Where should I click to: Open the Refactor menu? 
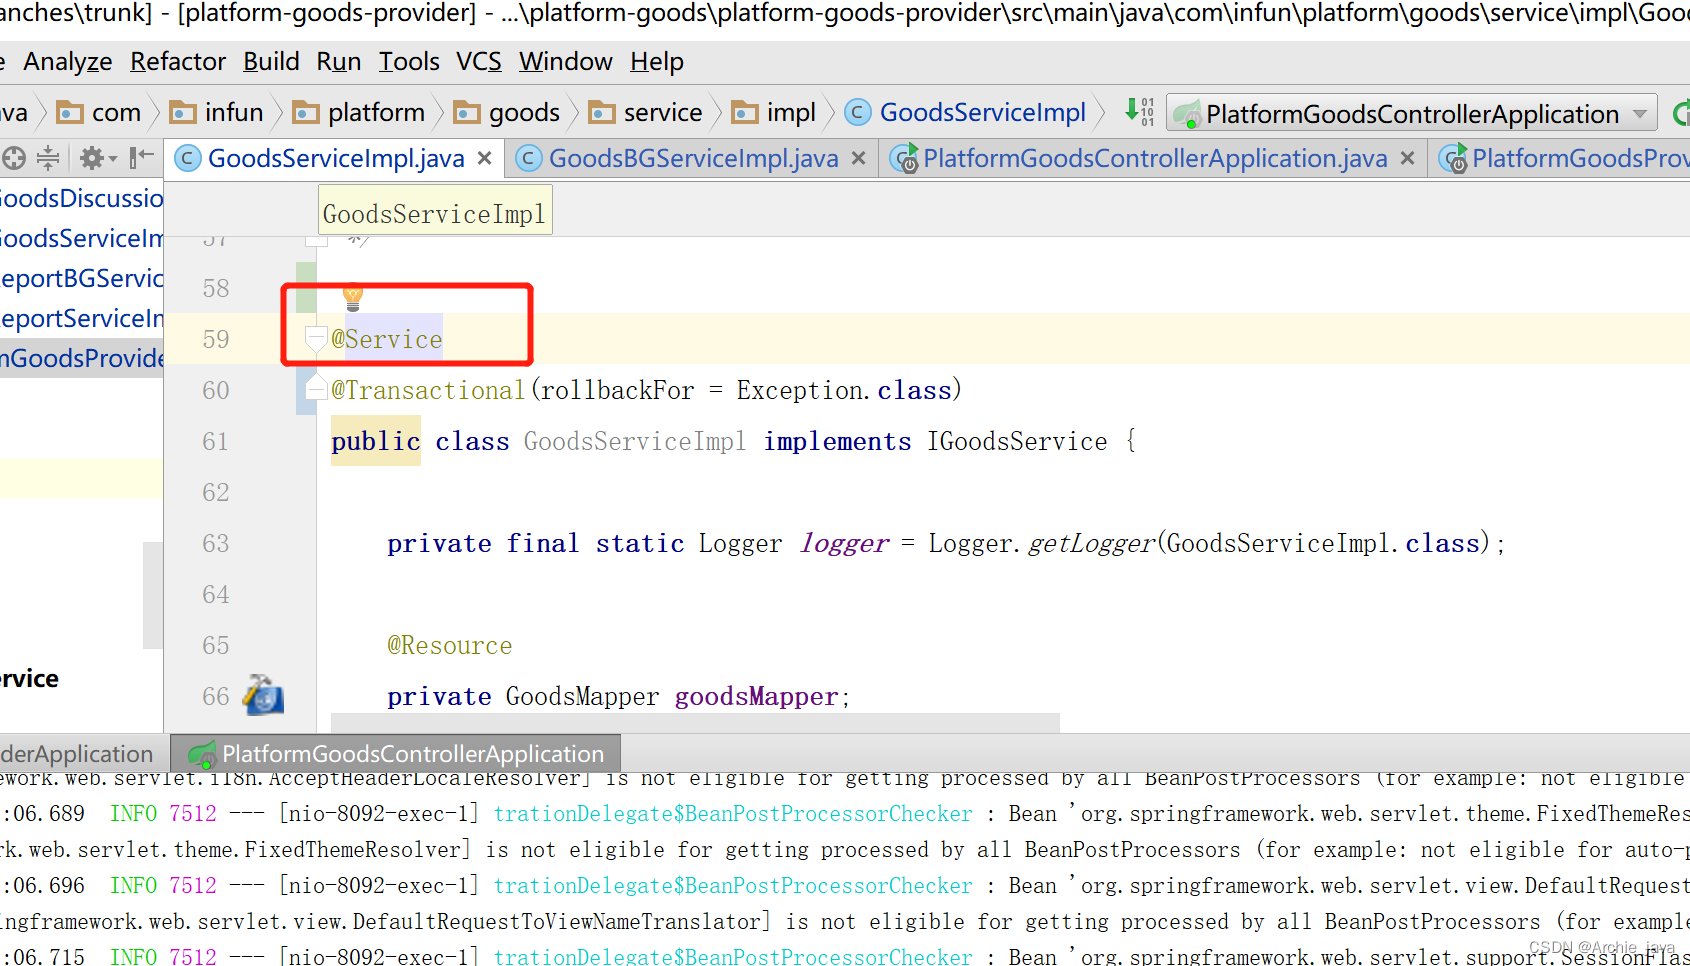tap(178, 62)
